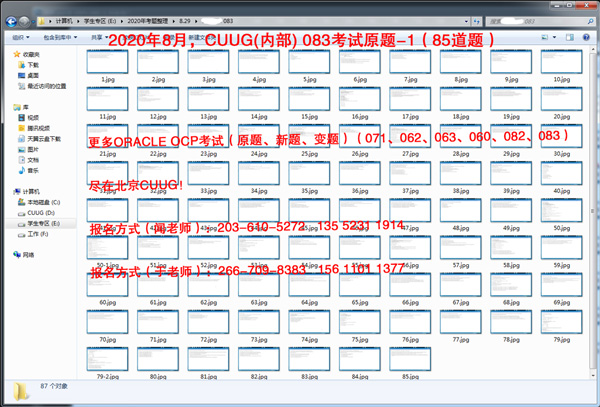600x407 pixels.
Task: Open 图片 library
Action: pos(28,149)
